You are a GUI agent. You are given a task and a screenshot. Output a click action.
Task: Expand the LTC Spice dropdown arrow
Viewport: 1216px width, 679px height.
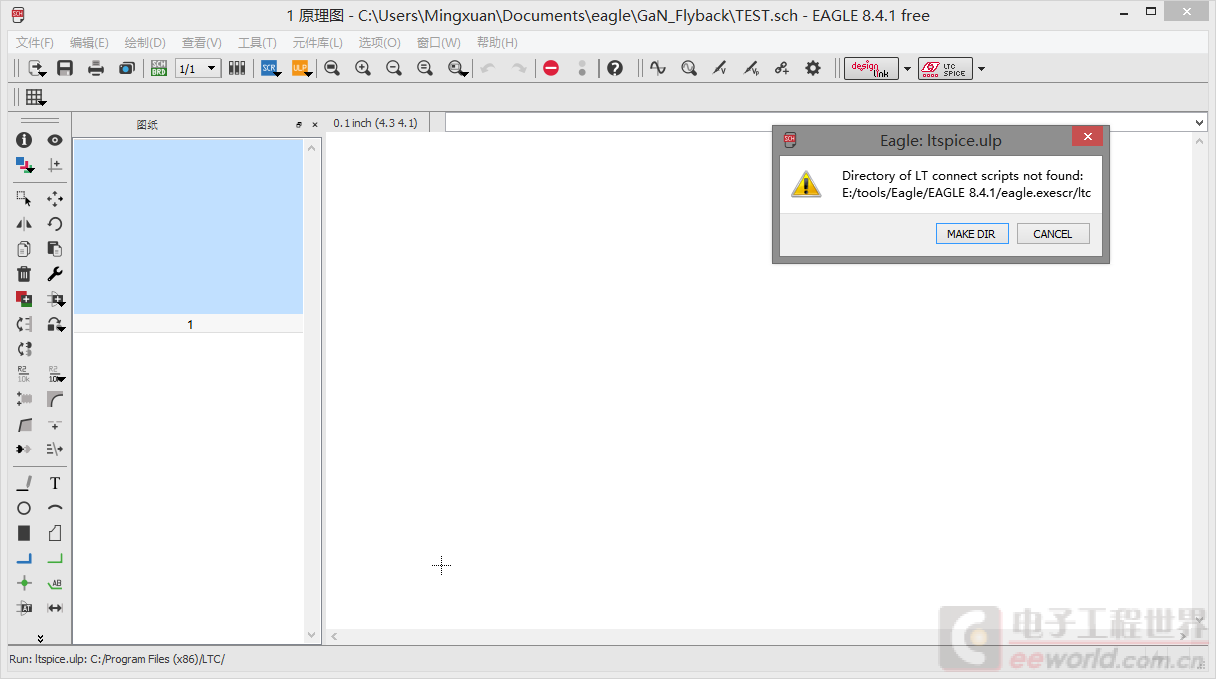981,69
